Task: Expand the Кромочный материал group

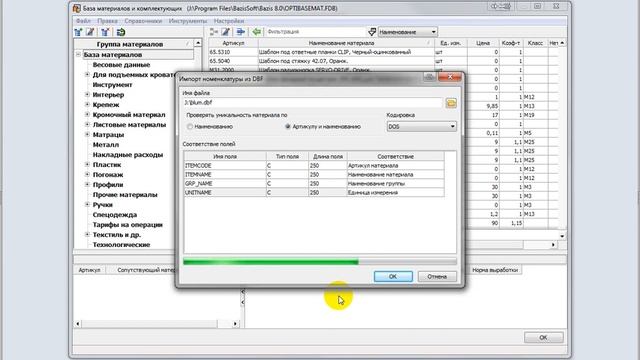Action: pos(87,114)
